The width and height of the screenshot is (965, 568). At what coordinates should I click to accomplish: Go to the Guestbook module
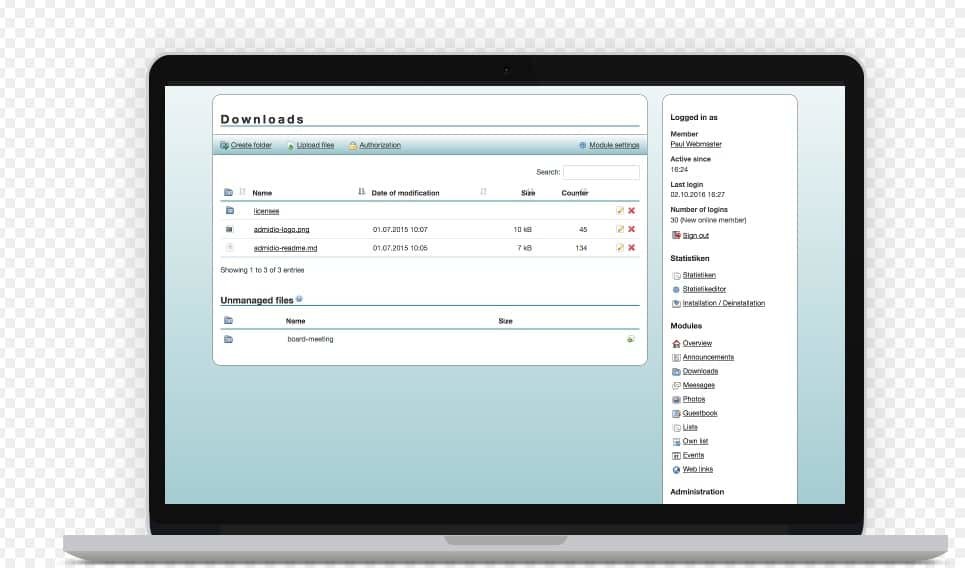[699, 413]
